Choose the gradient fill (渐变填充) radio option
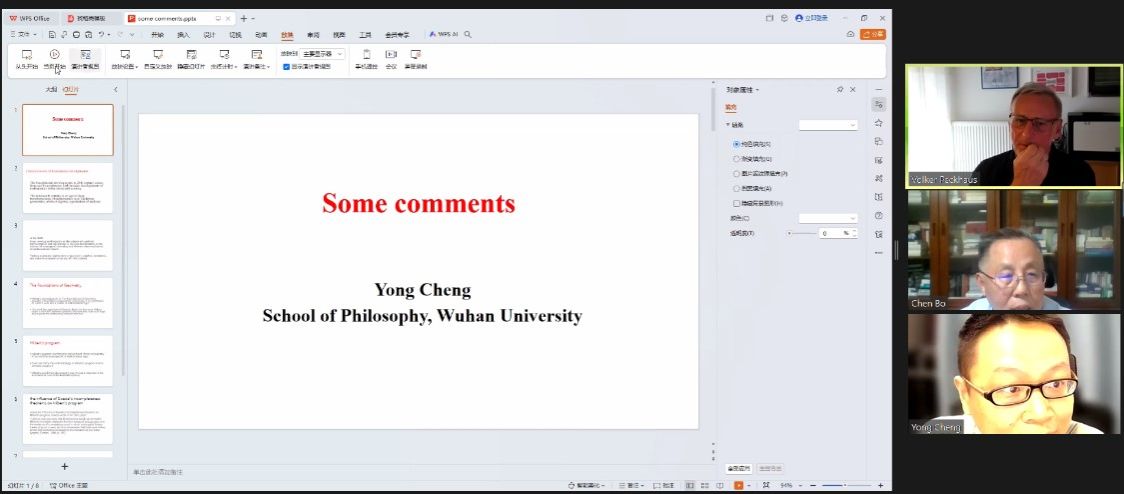The width and height of the screenshot is (1124, 494). click(737, 158)
